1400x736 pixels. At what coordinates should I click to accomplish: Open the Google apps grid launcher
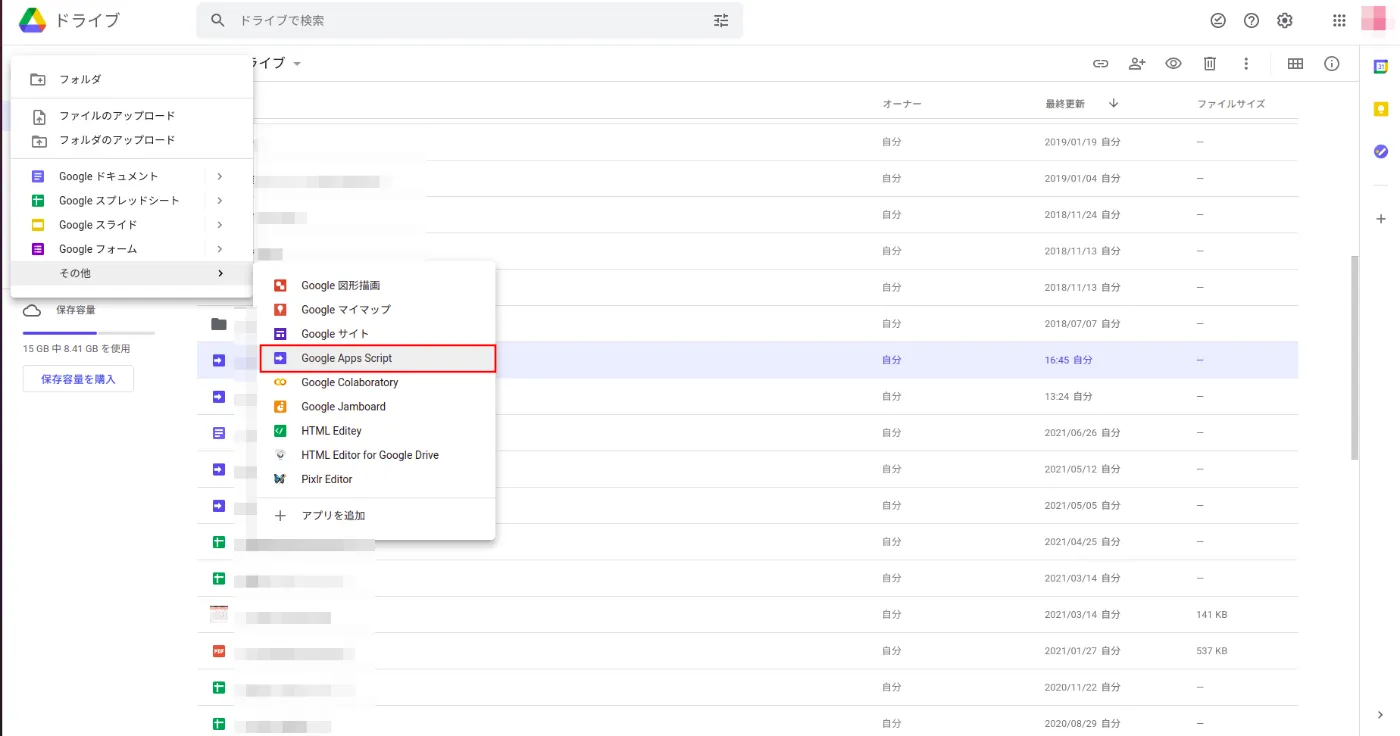[1340, 20]
